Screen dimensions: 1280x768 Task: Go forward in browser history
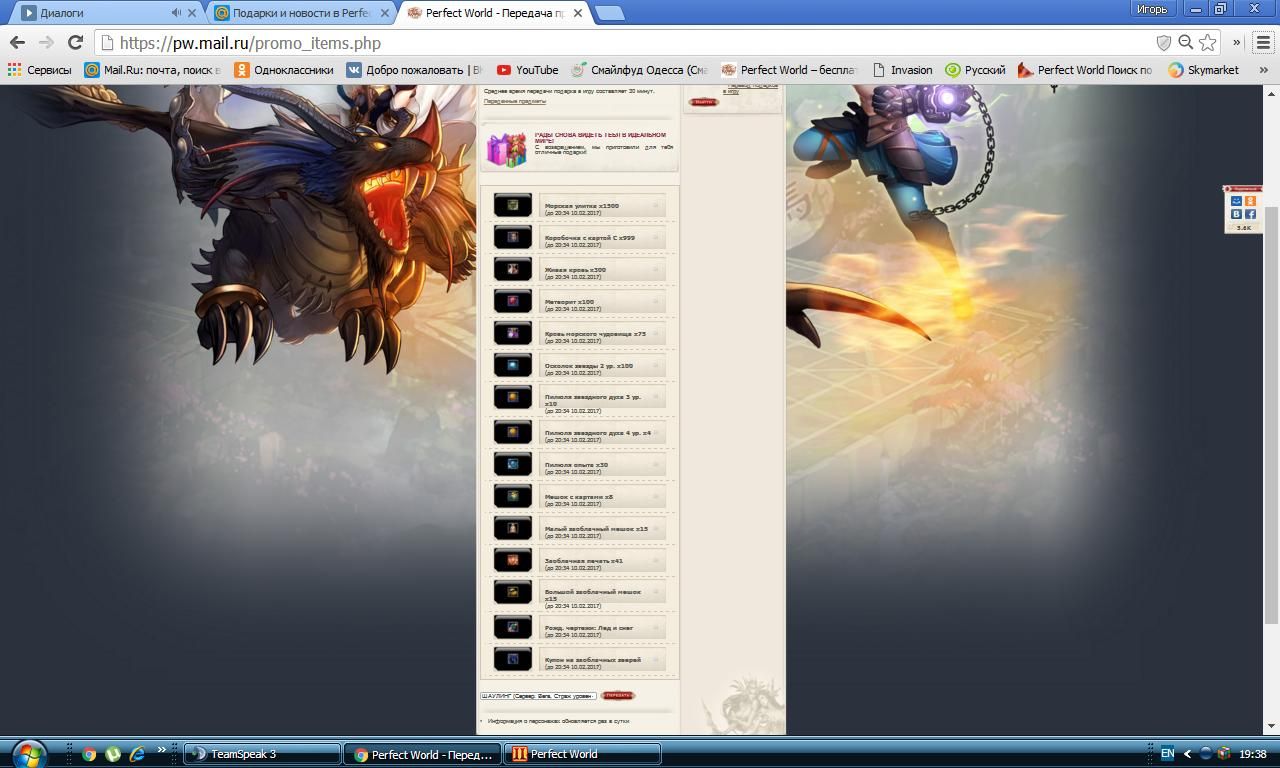[46, 42]
